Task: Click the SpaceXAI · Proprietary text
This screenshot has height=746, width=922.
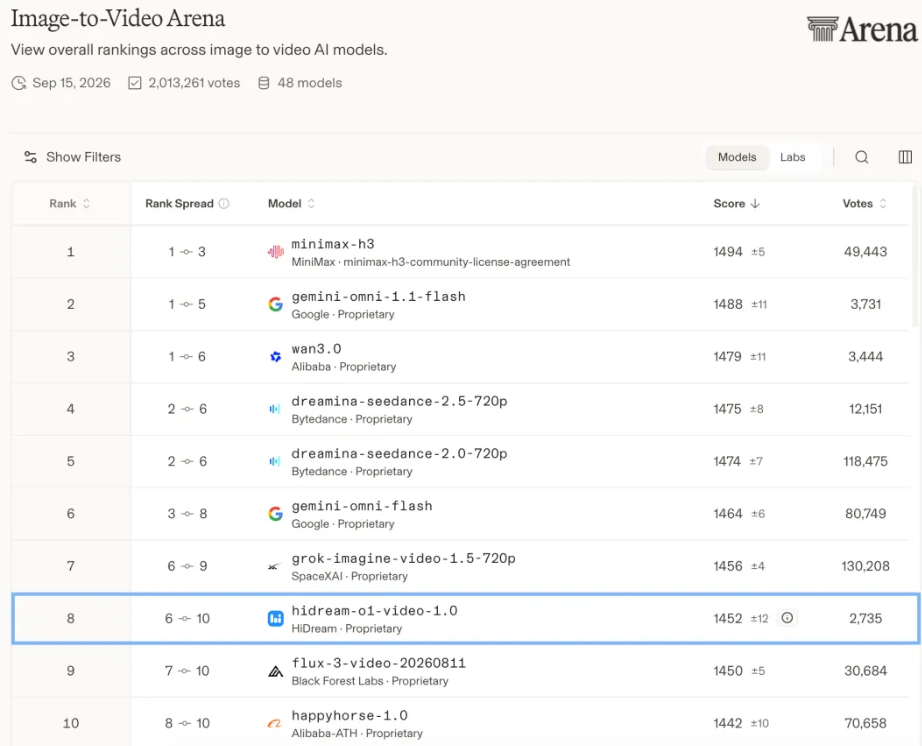Action: coord(349,576)
